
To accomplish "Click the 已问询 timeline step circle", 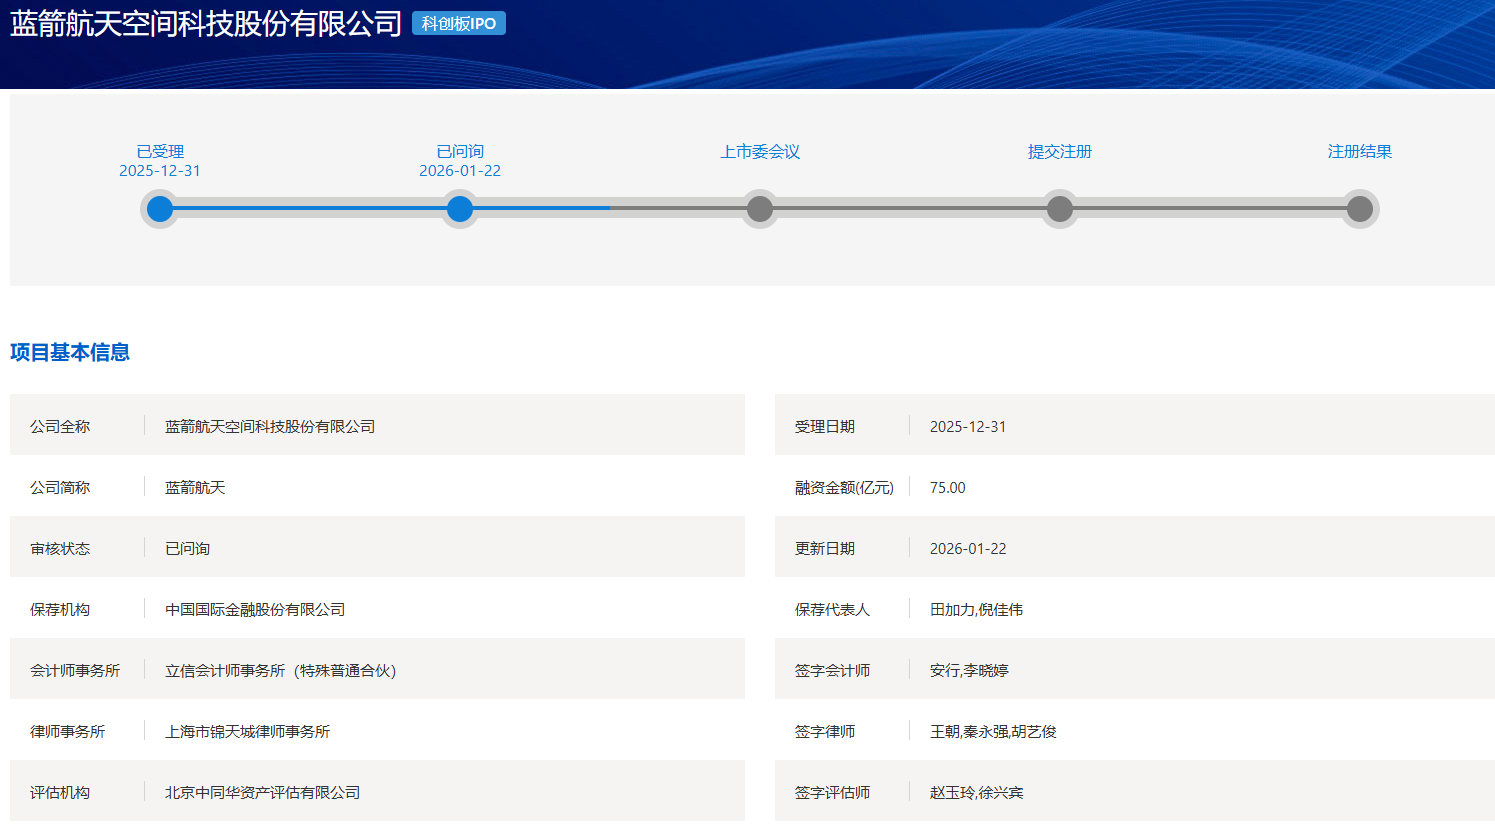I will click(x=460, y=209).
